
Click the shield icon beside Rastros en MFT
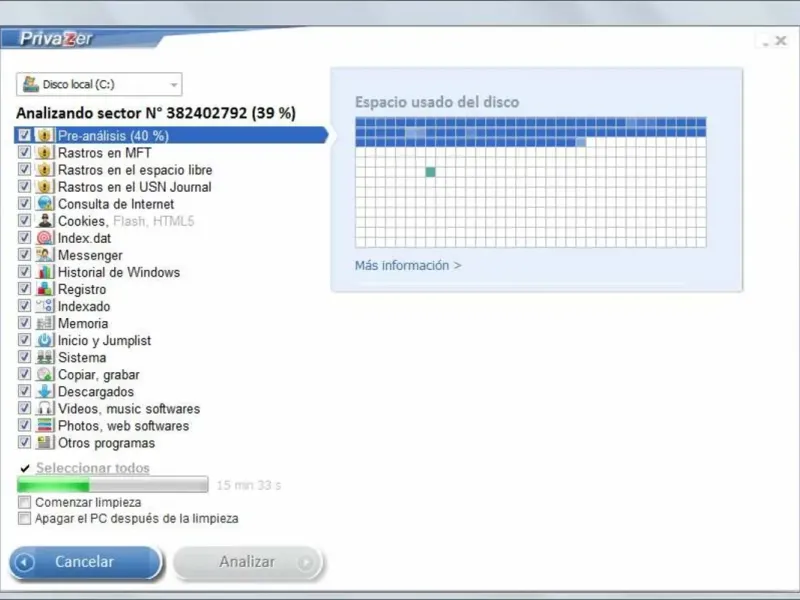(44, 153)
